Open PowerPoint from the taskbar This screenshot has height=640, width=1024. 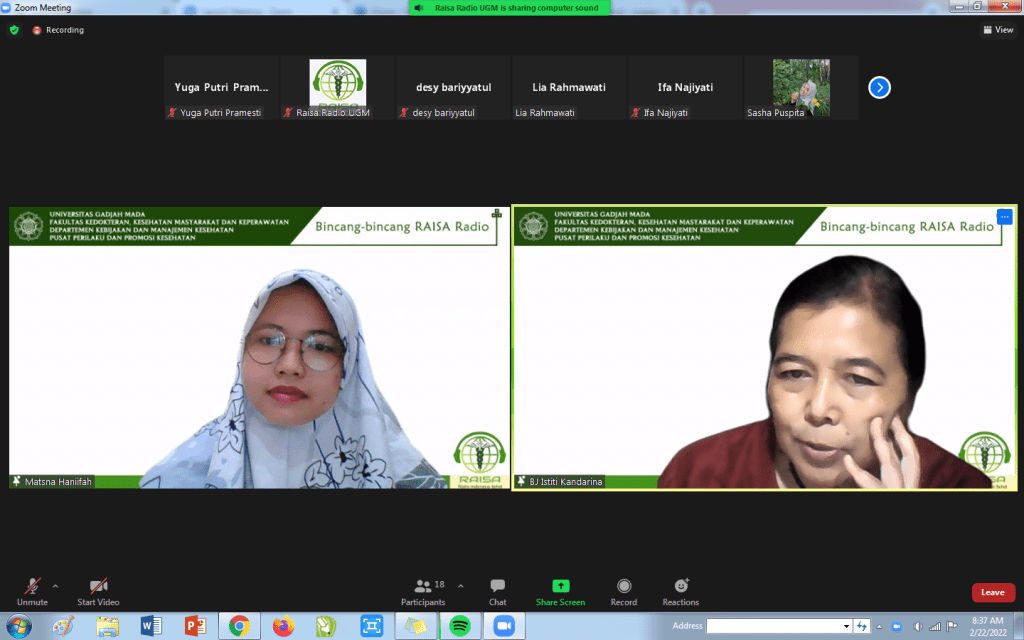coord(195,626)
